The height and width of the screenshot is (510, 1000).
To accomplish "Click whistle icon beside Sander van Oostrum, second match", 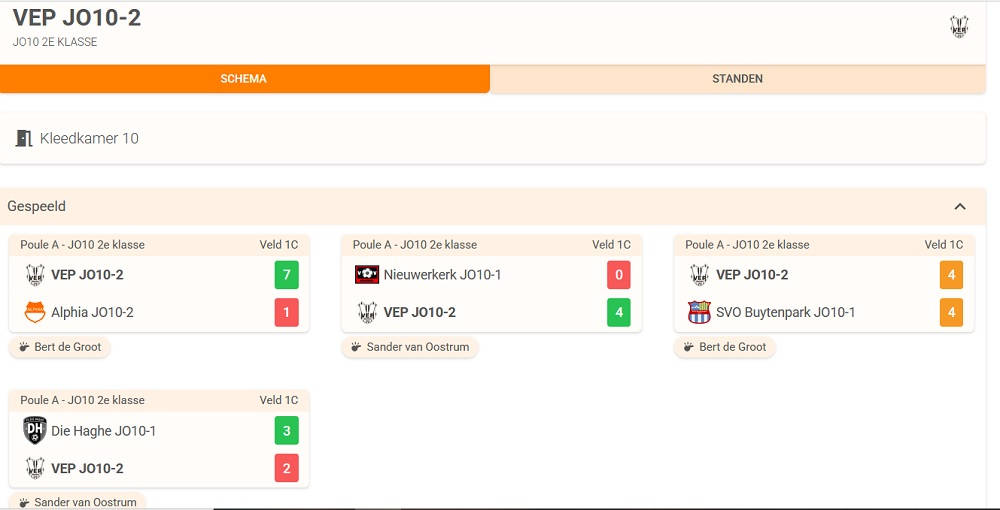I will click(x=356, y=347).
